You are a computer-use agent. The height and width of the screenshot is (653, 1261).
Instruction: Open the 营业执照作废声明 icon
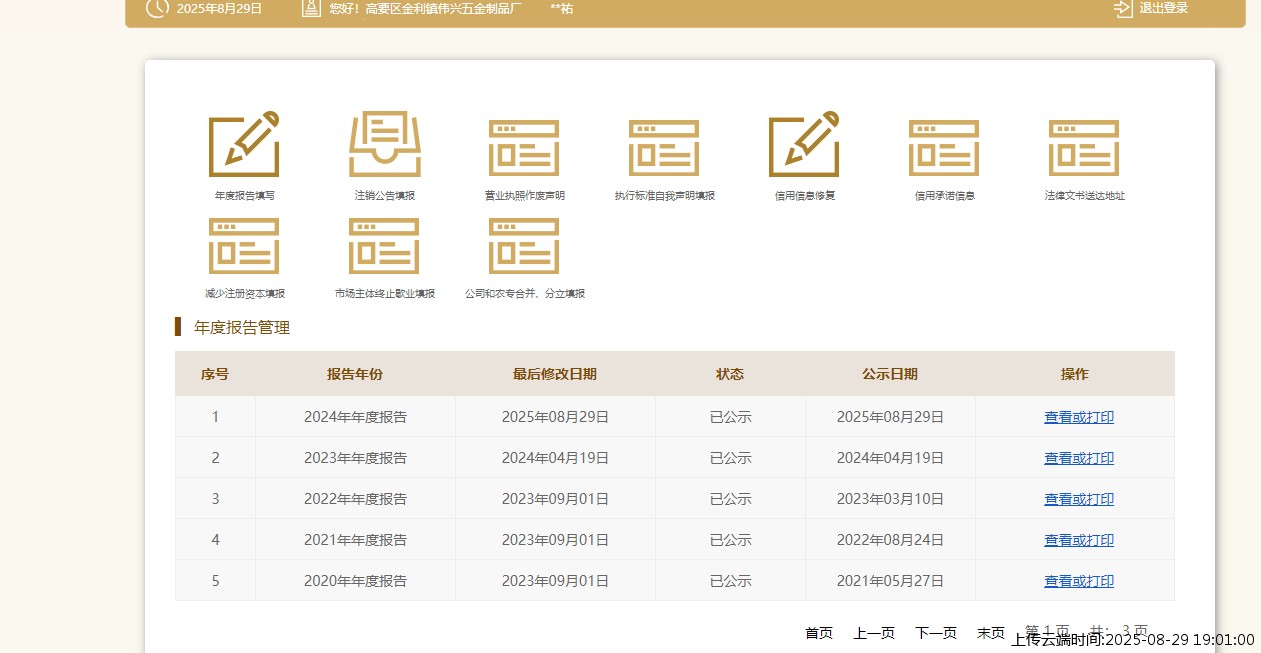click(x=524, y=148)
